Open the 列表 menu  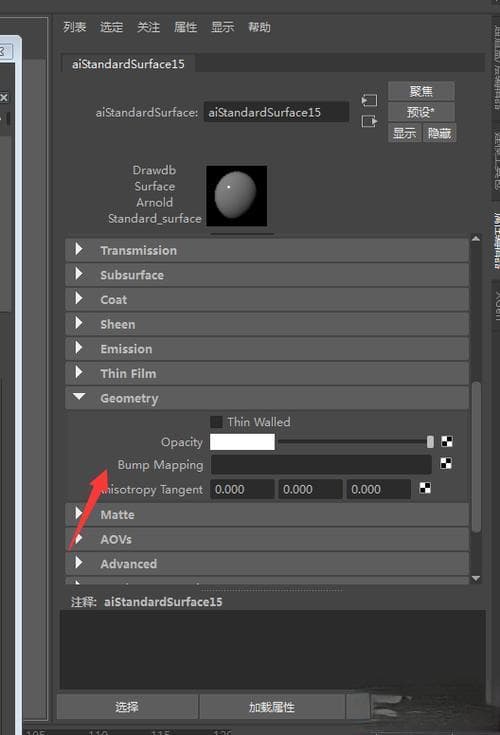click(75, 27)
